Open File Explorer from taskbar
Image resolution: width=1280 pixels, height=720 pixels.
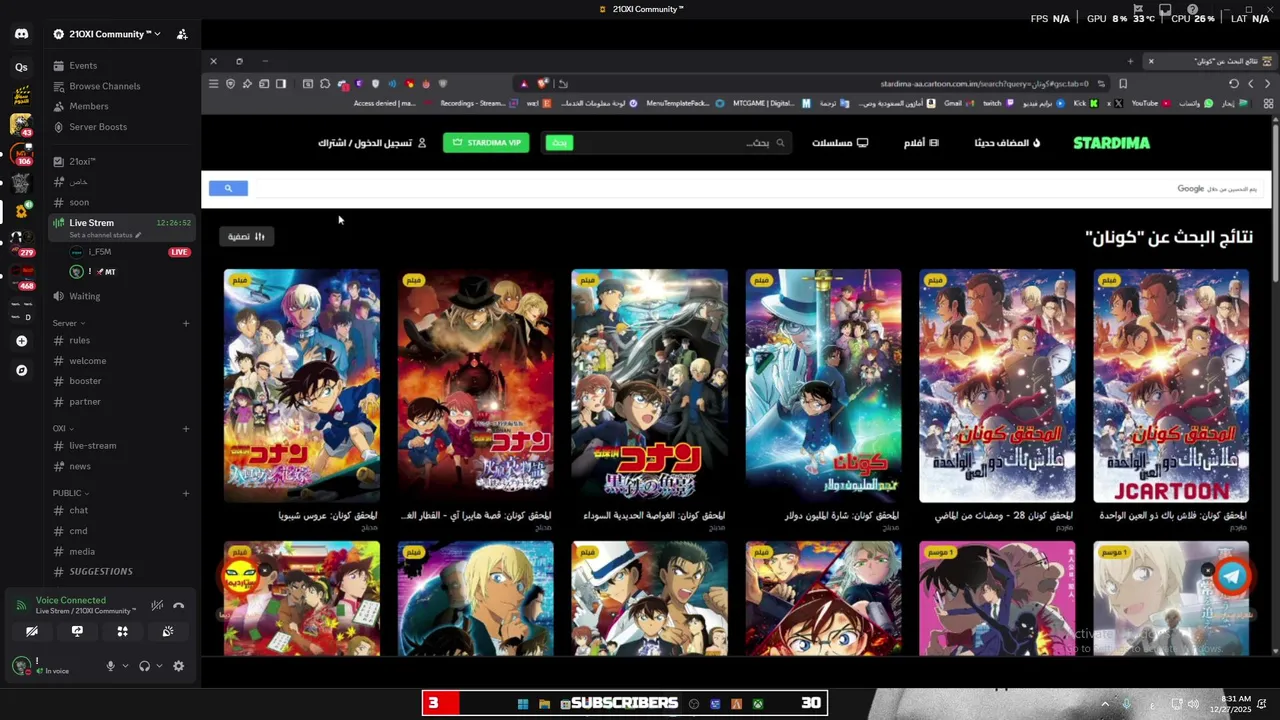(x=544, y=704)
